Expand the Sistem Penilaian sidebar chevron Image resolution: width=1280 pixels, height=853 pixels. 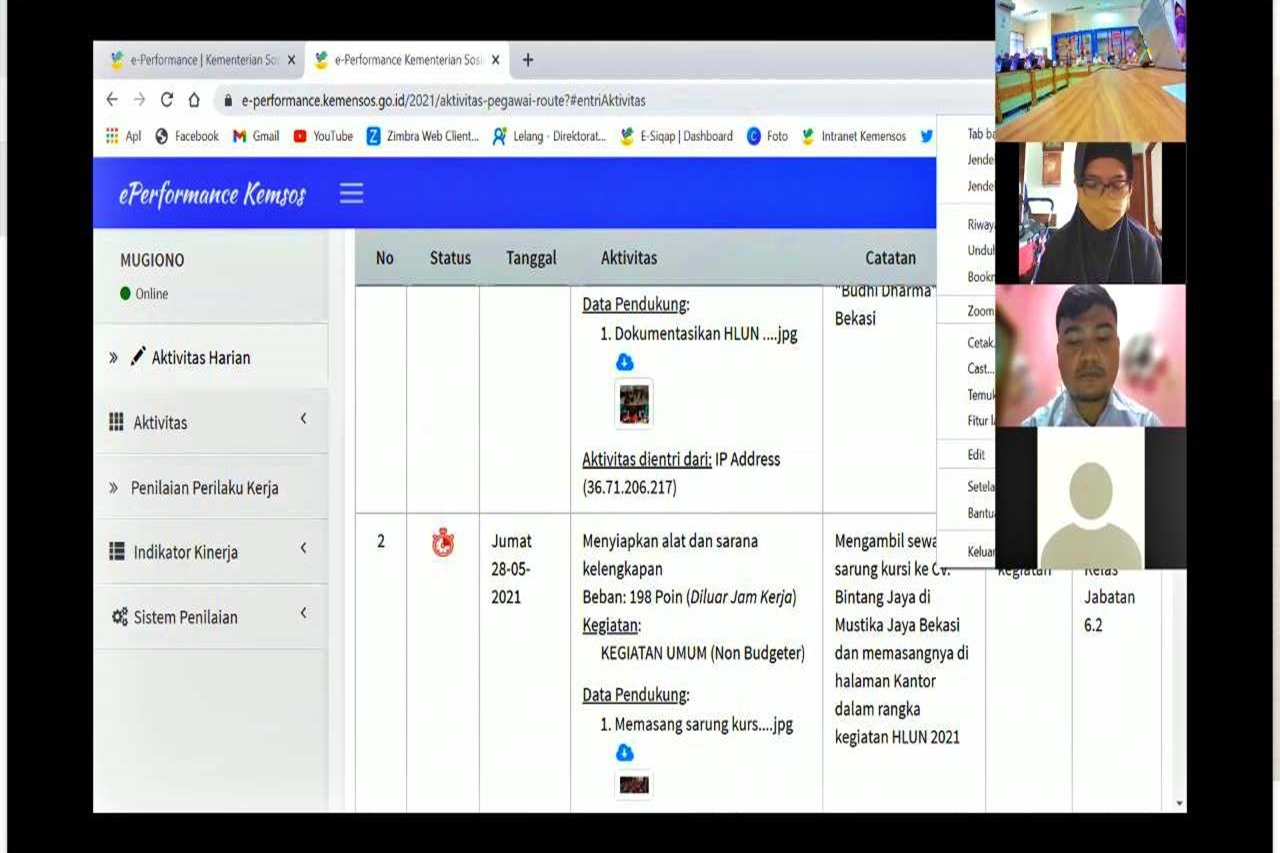coord(304,613)
